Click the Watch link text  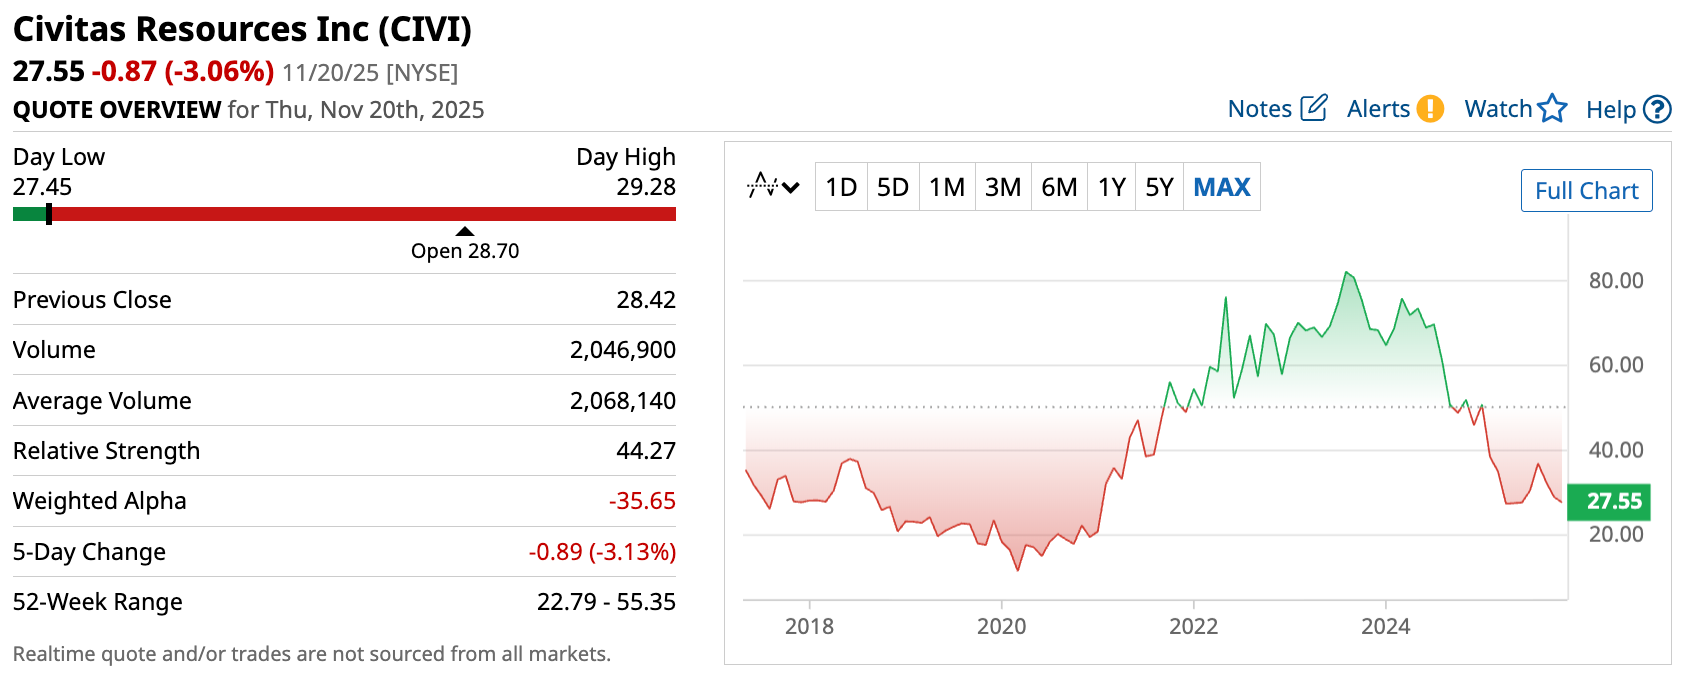click(x=1497, y=109)
